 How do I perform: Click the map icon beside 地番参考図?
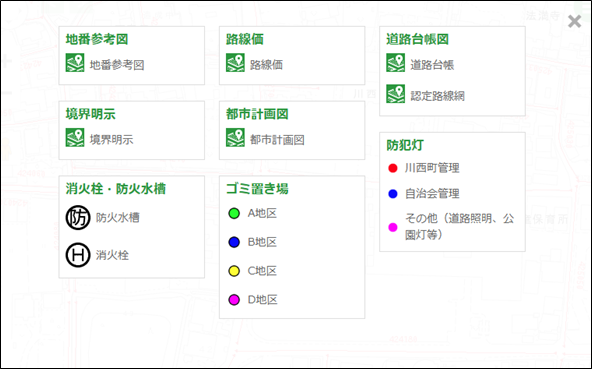[x=75, y=63]
